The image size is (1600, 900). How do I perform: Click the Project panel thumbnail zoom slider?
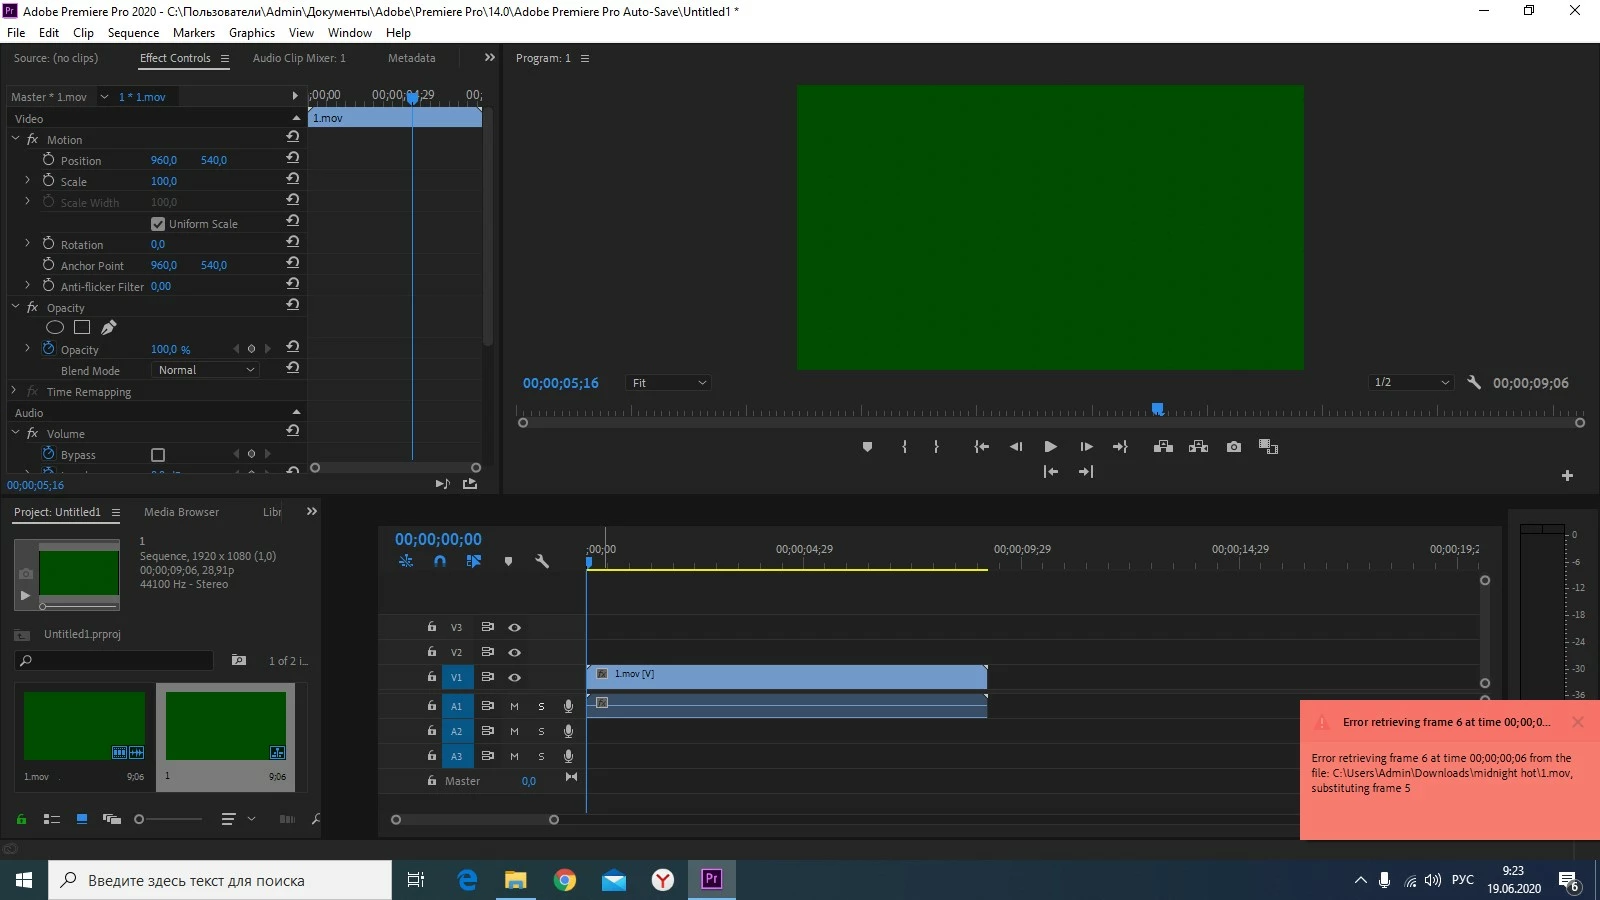coord(139,819)
